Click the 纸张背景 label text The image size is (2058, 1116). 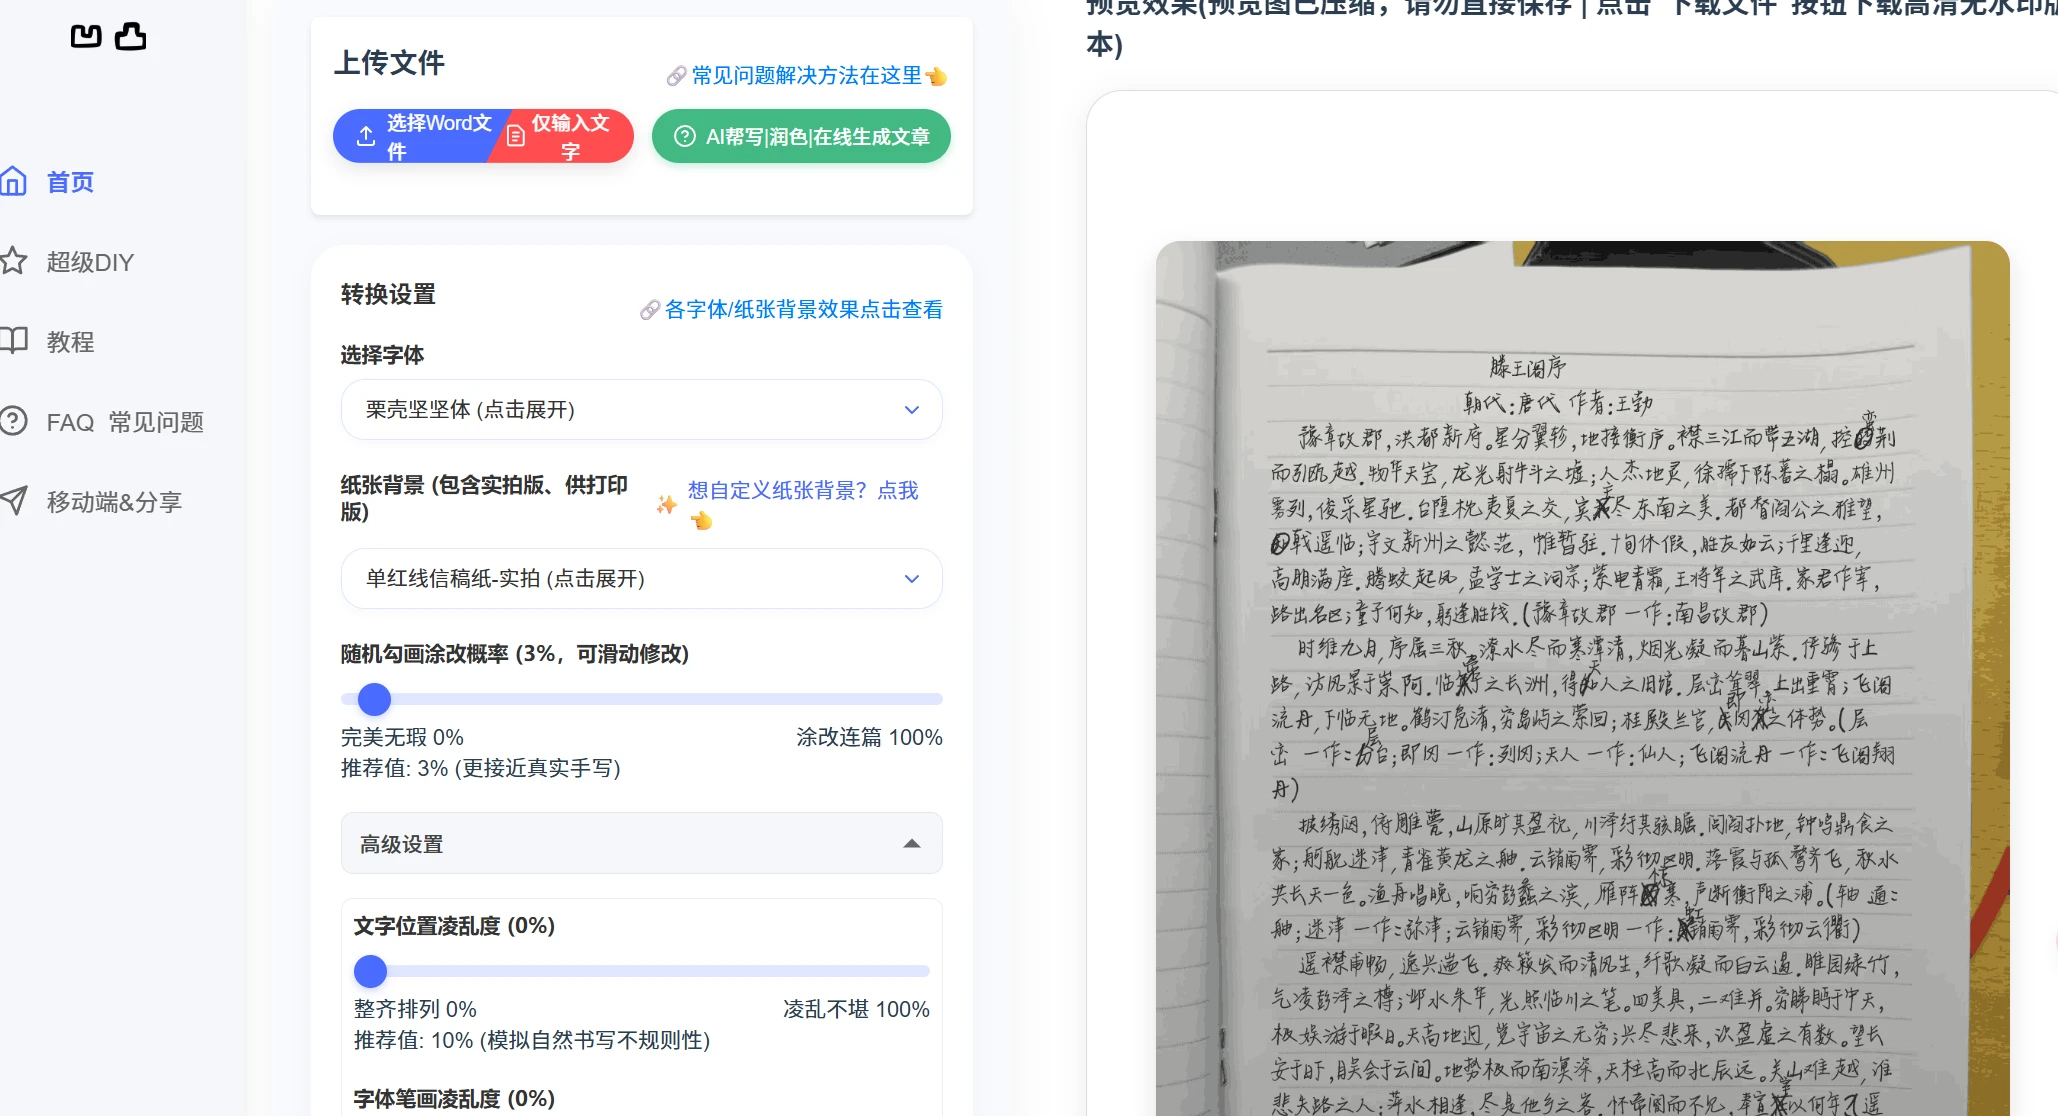pos(484,498)
